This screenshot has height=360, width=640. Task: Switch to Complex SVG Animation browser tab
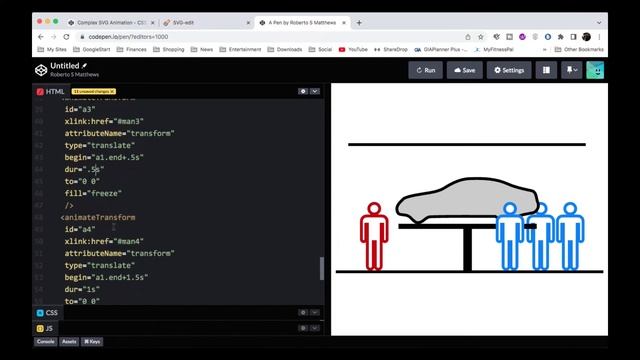(x=111, y=23)
